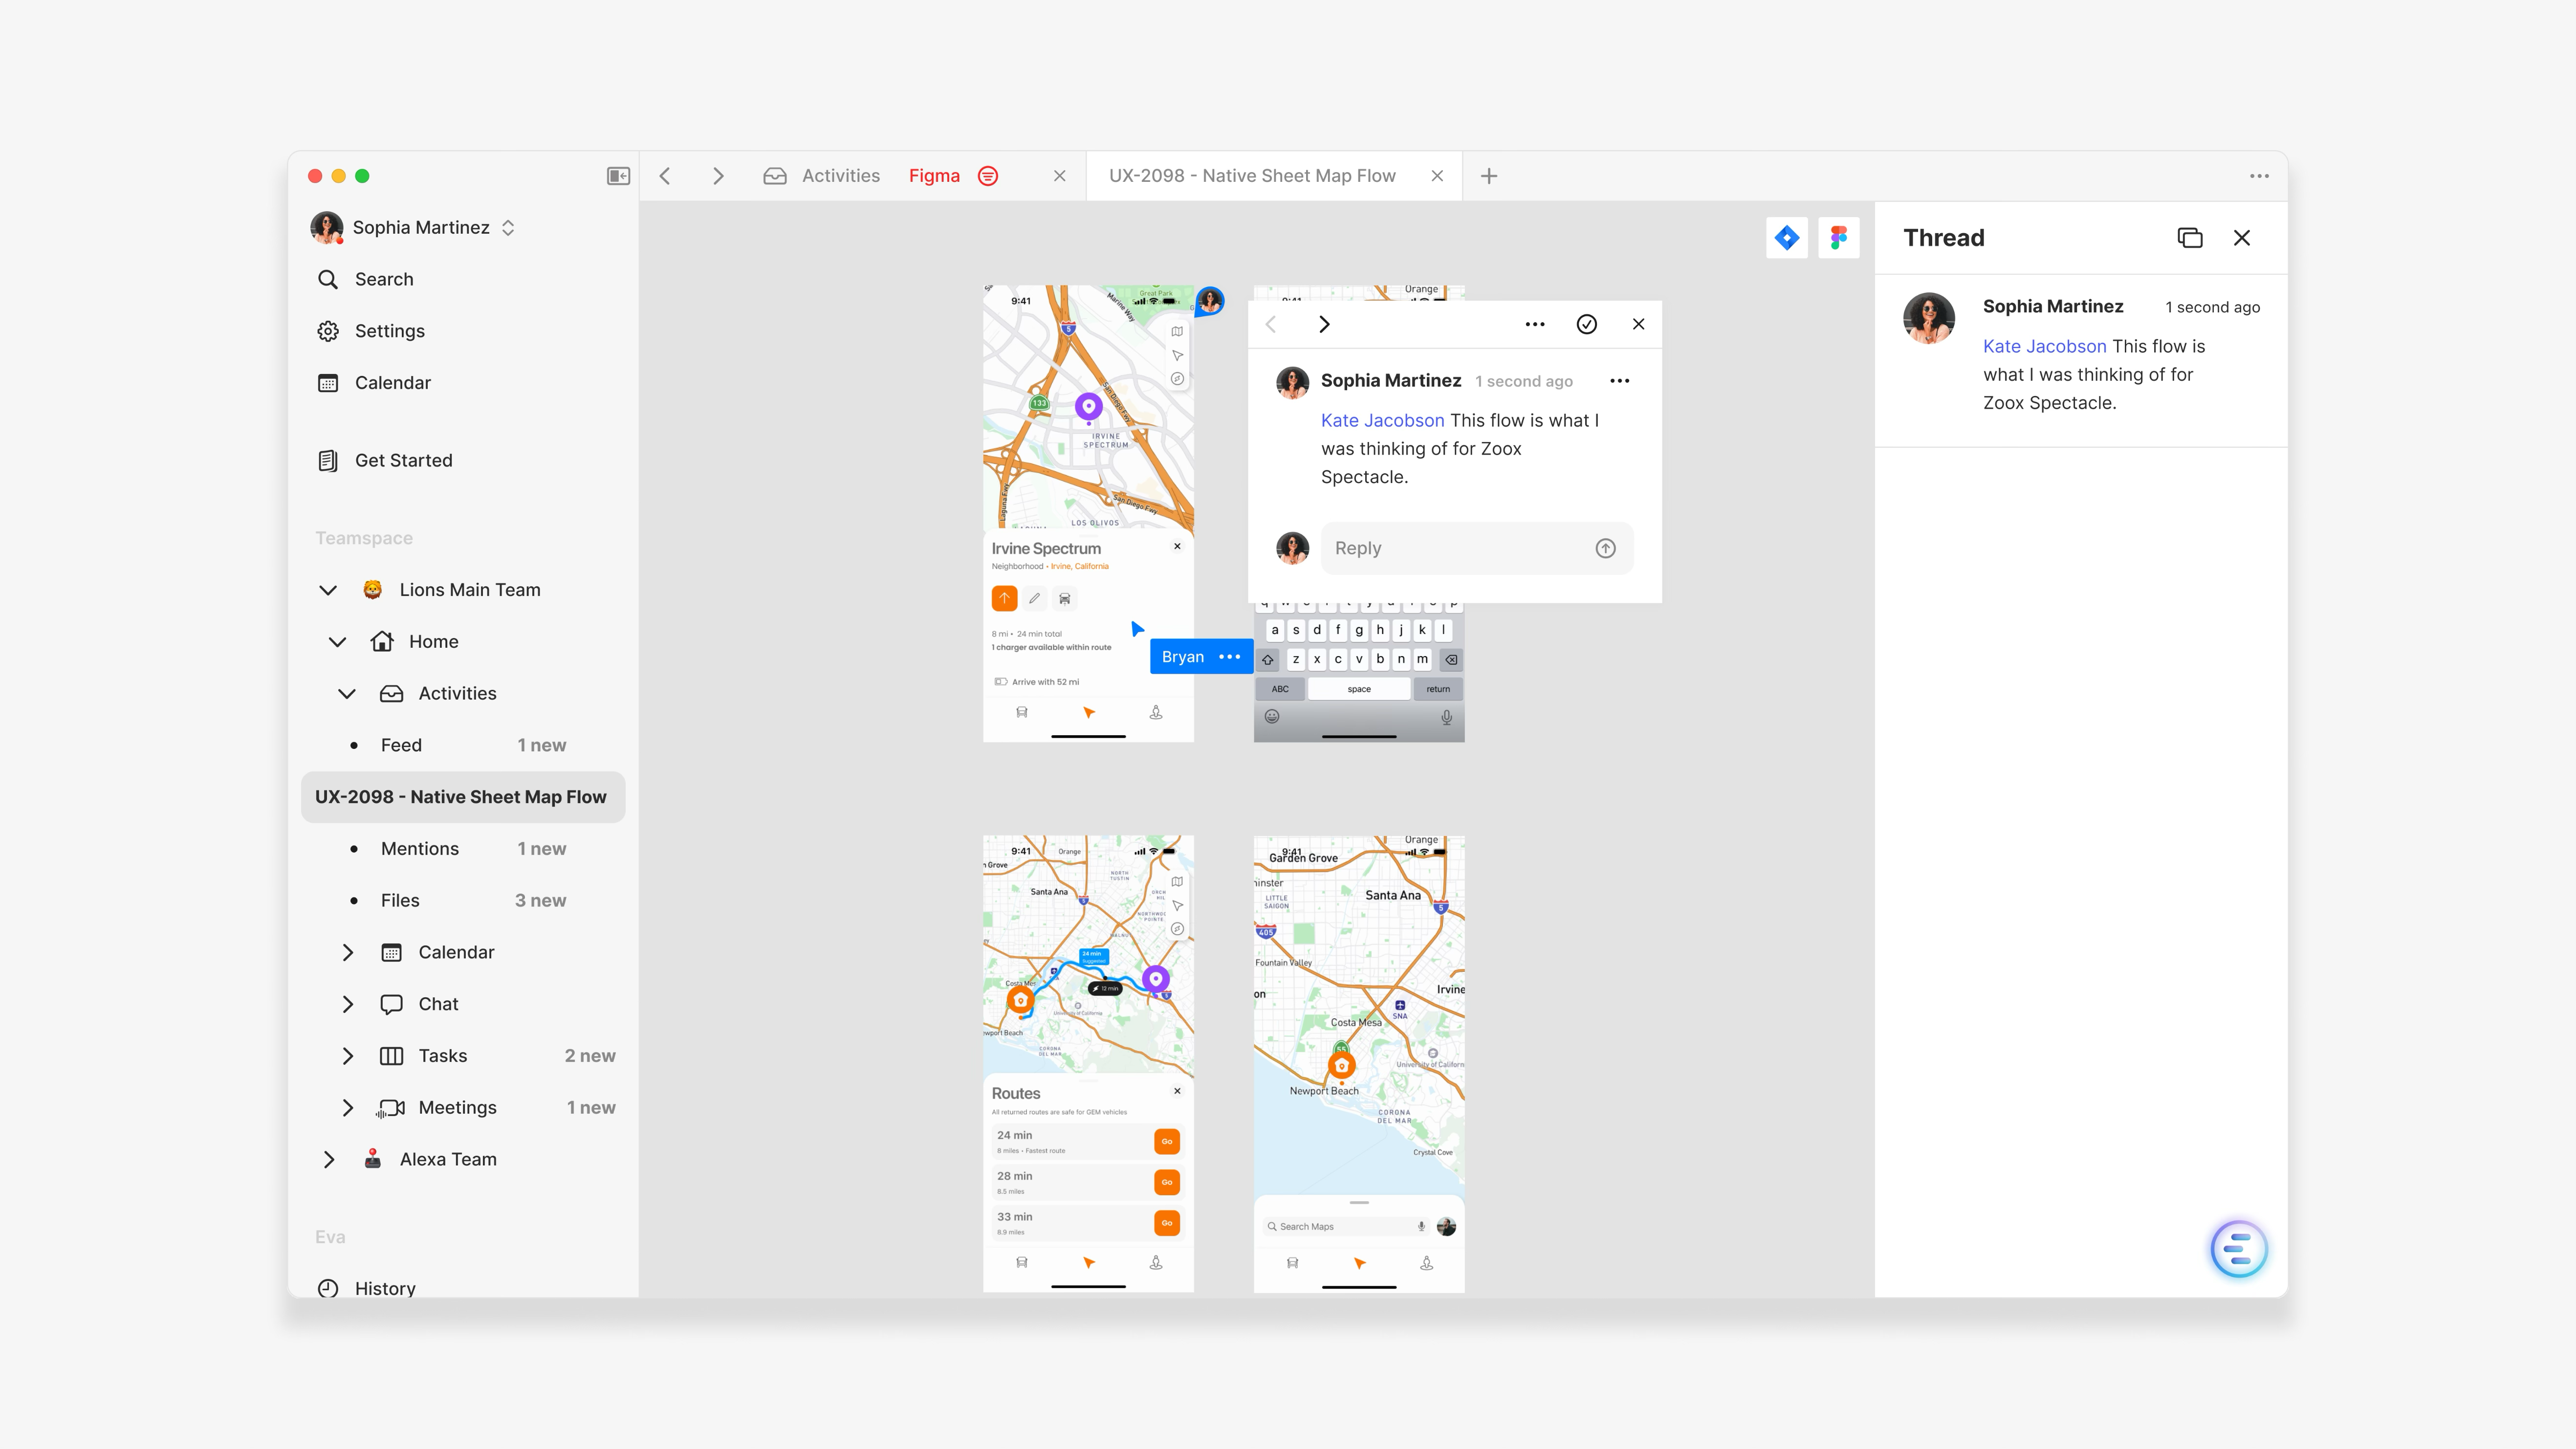Go to next comment arrow
The width and height of the screenshot is (2576, 1449).
tap(1324, 324)
